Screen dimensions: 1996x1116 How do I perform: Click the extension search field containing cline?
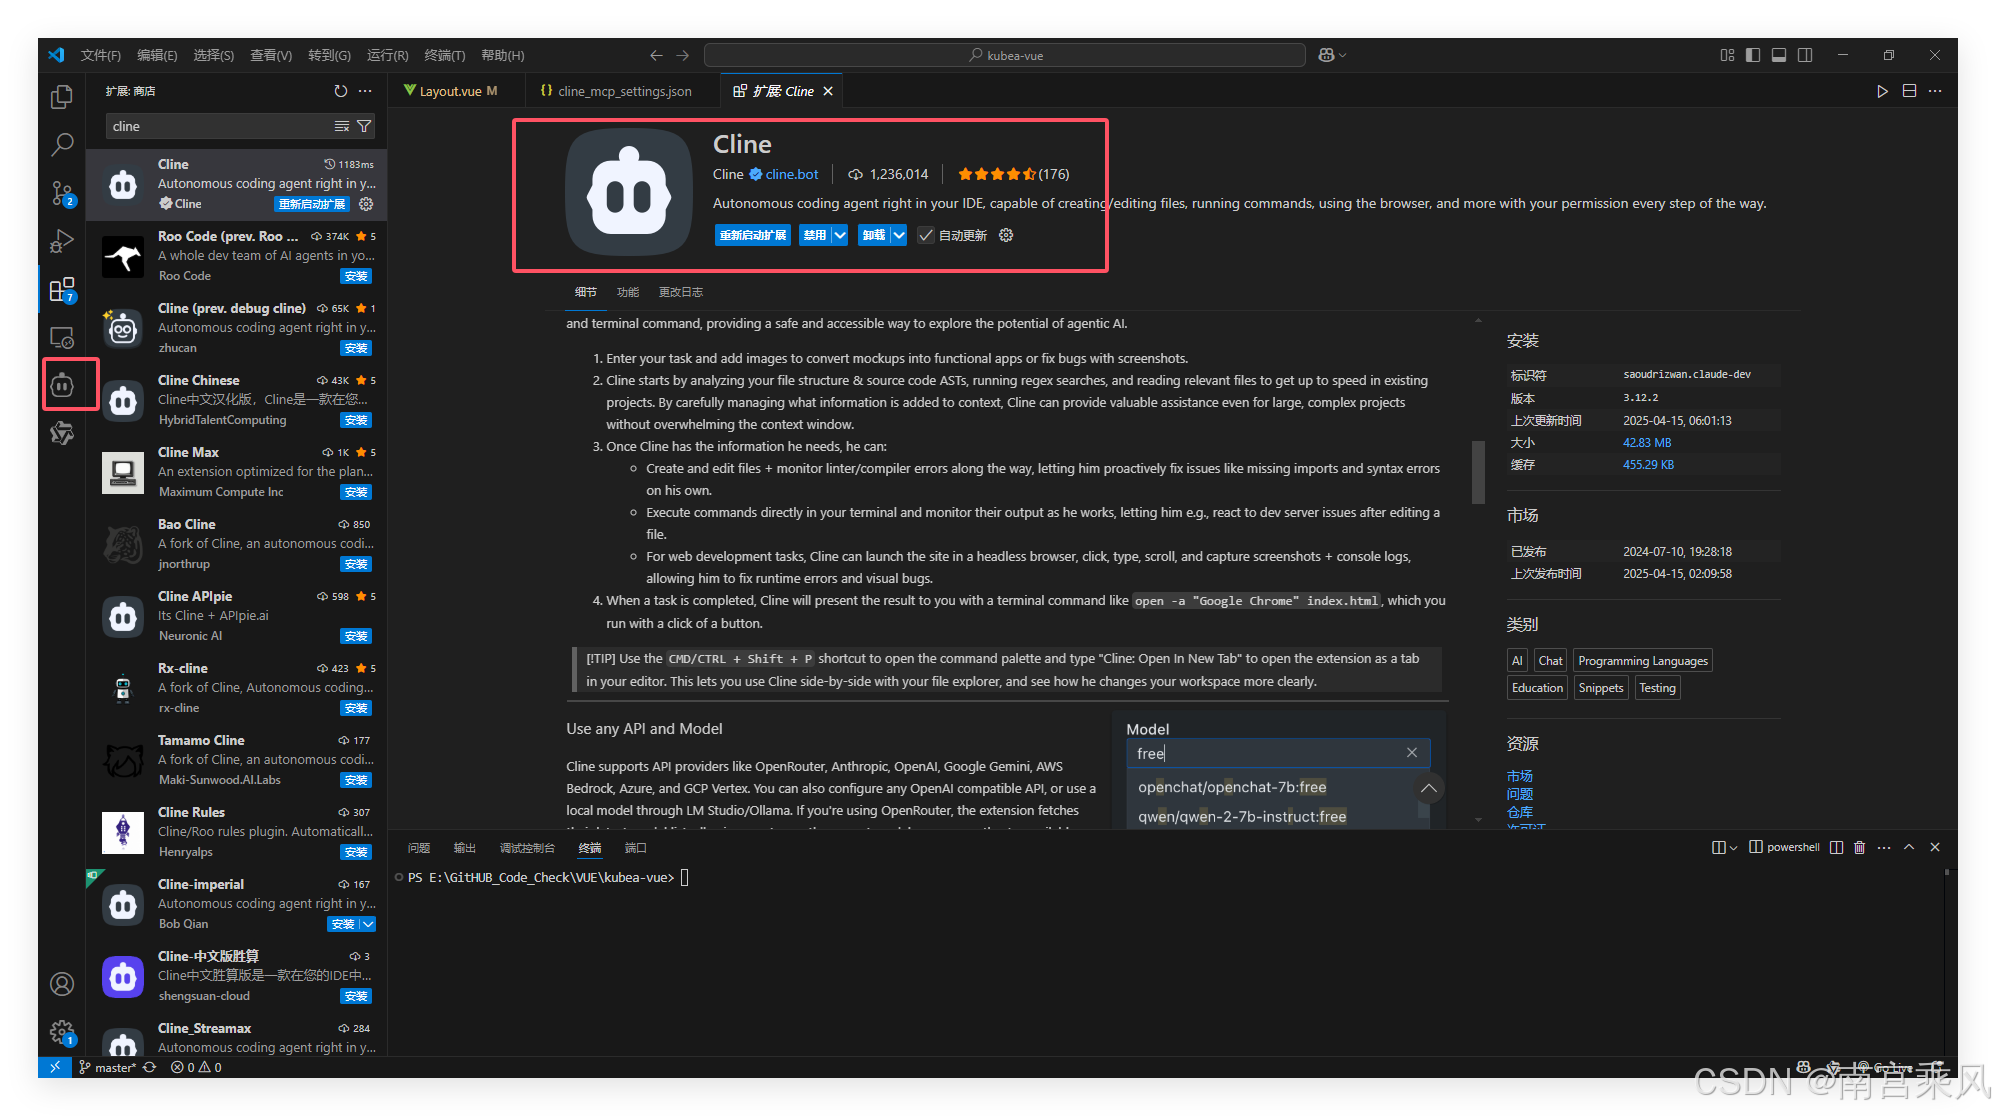[x=220, y=126]
